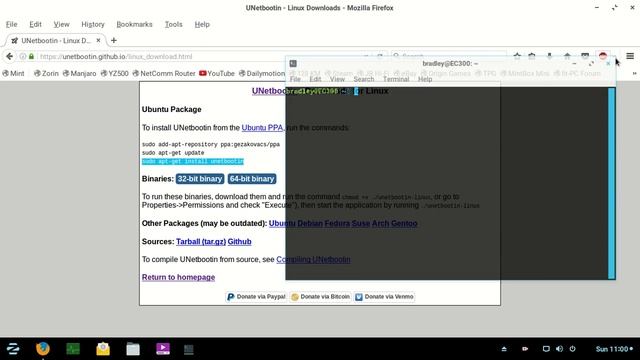Open the file manager taskbar icon
640x360 pixels.
tap(133, 349)
